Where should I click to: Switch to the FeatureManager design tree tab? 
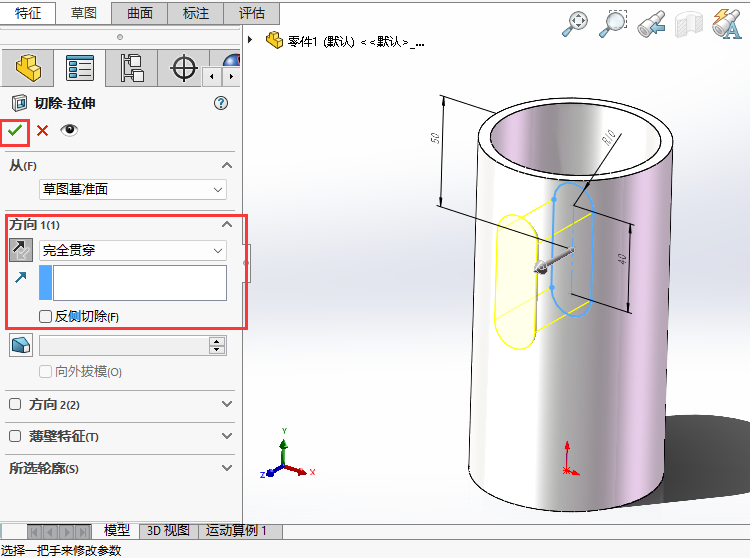[x=26, y=68]
